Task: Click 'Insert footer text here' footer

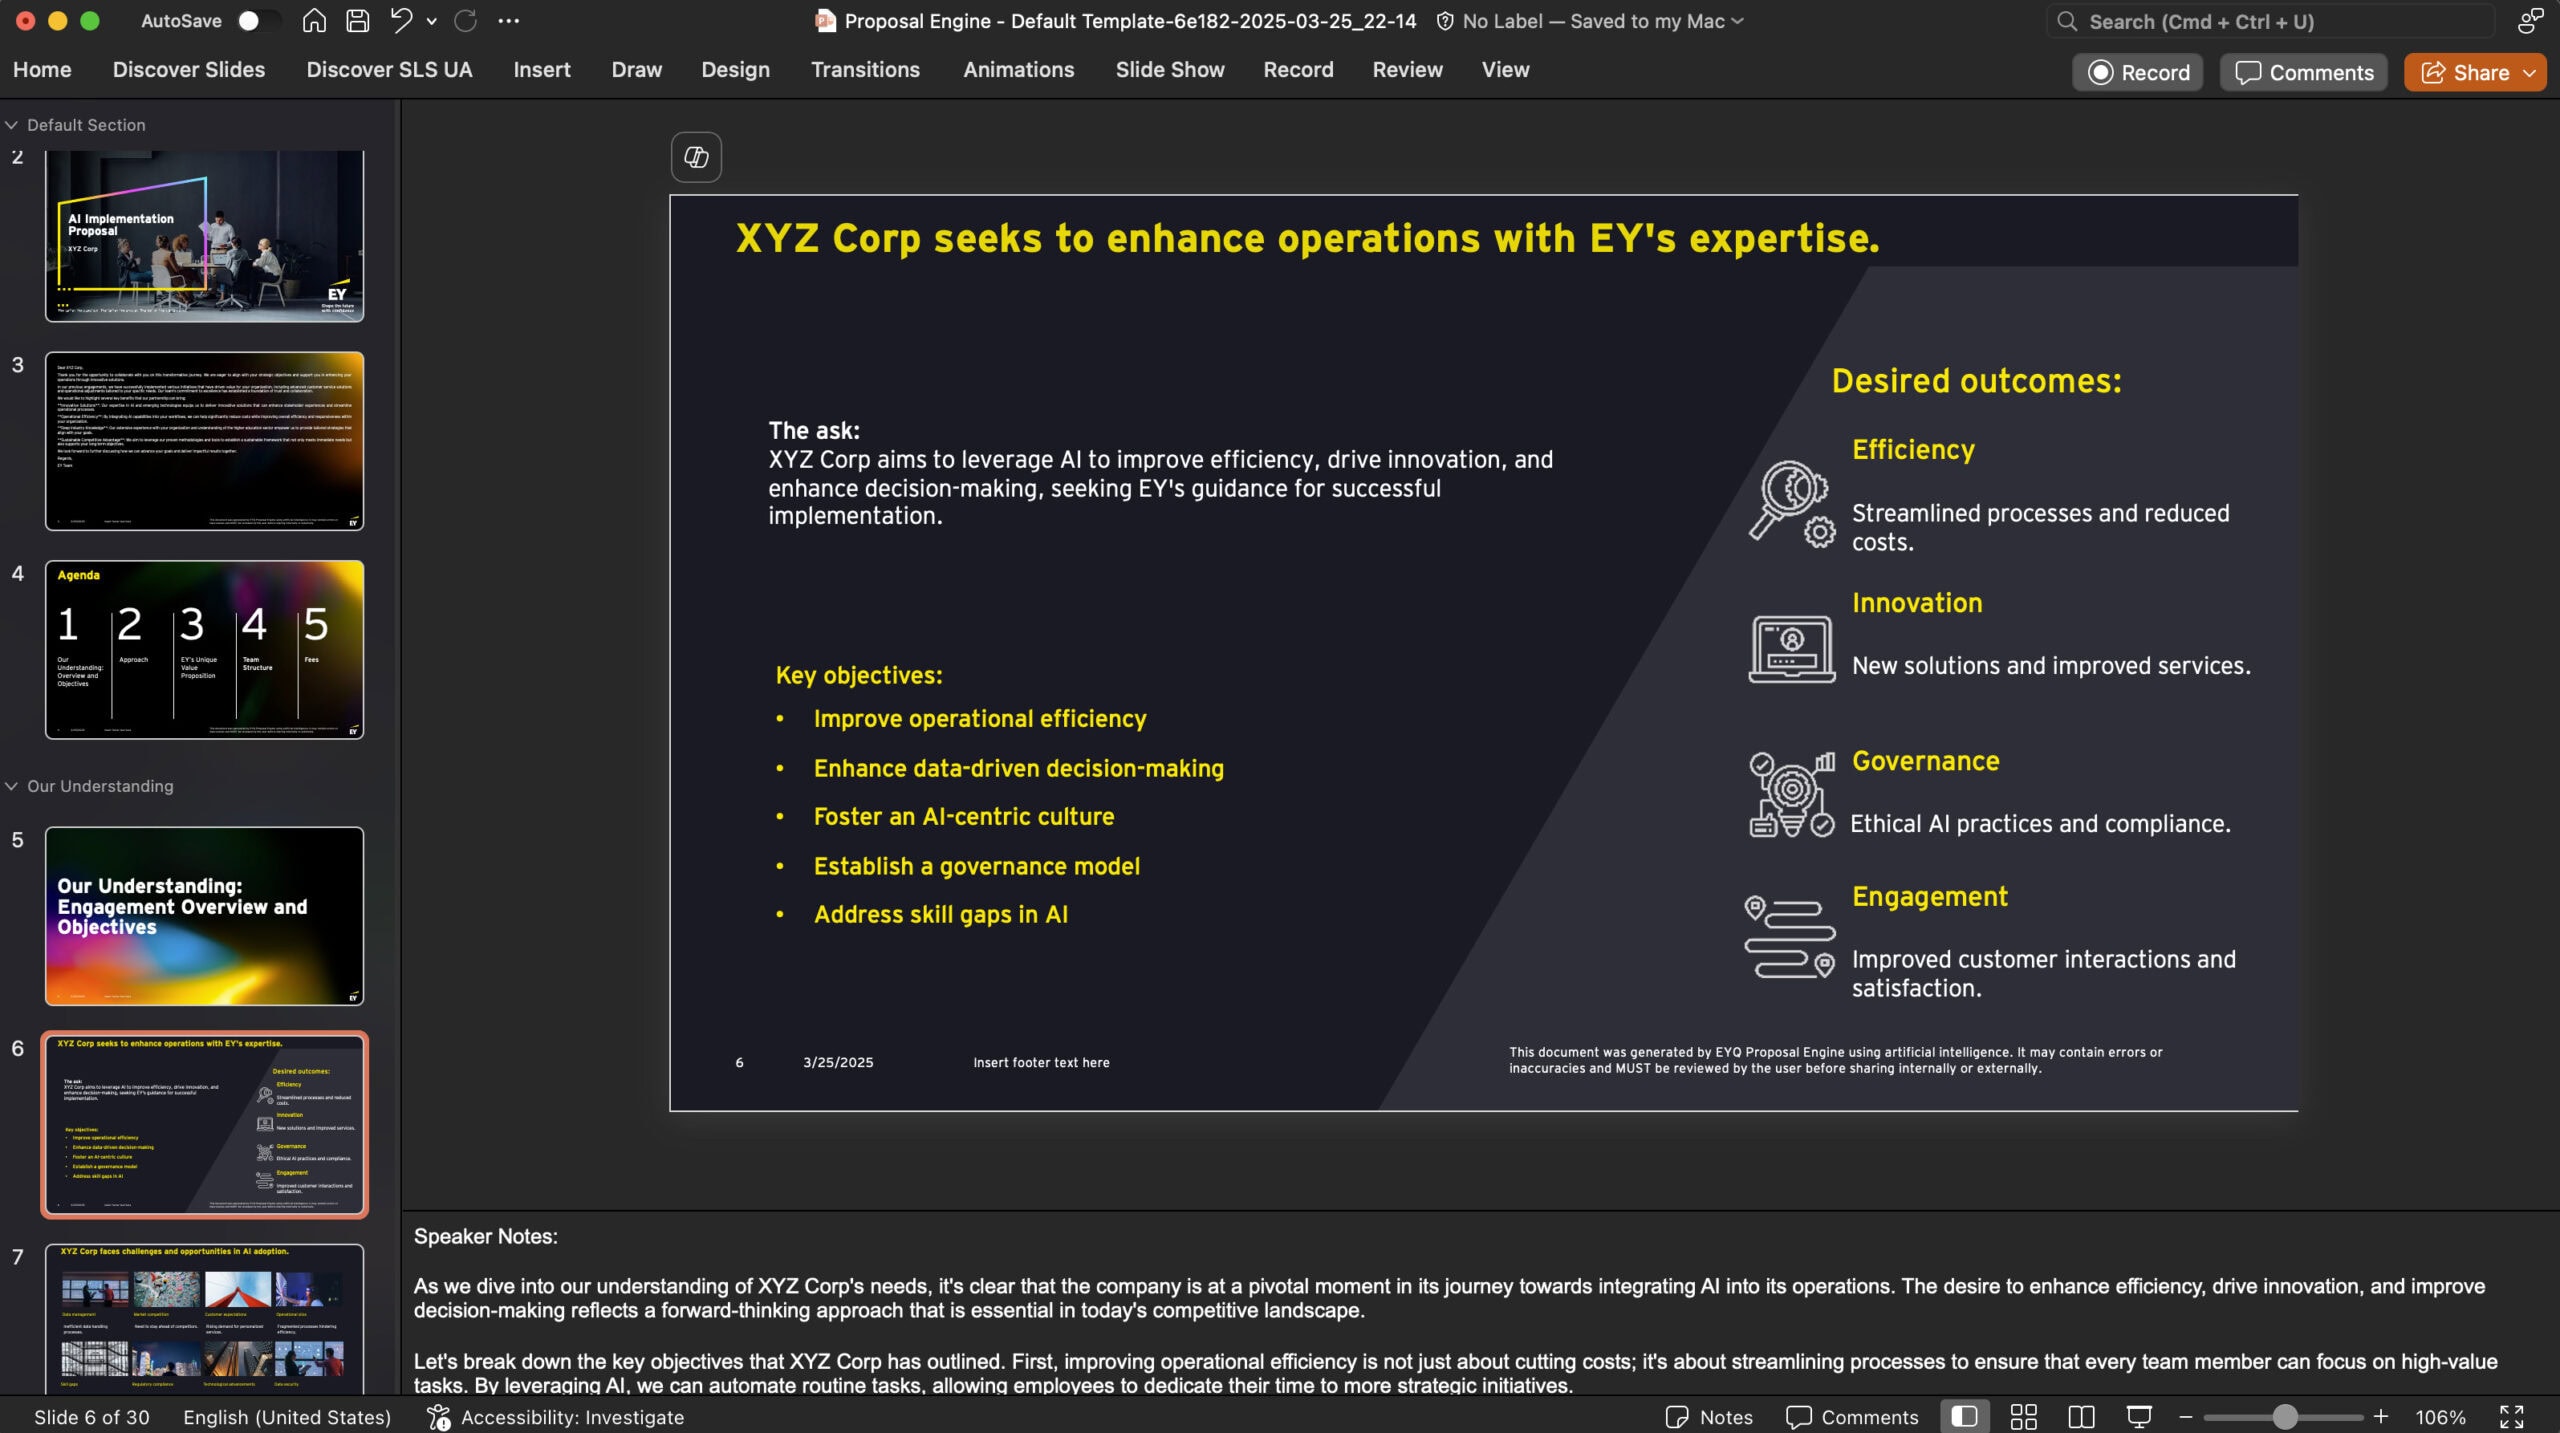Action: (x=1041, y=1063)
